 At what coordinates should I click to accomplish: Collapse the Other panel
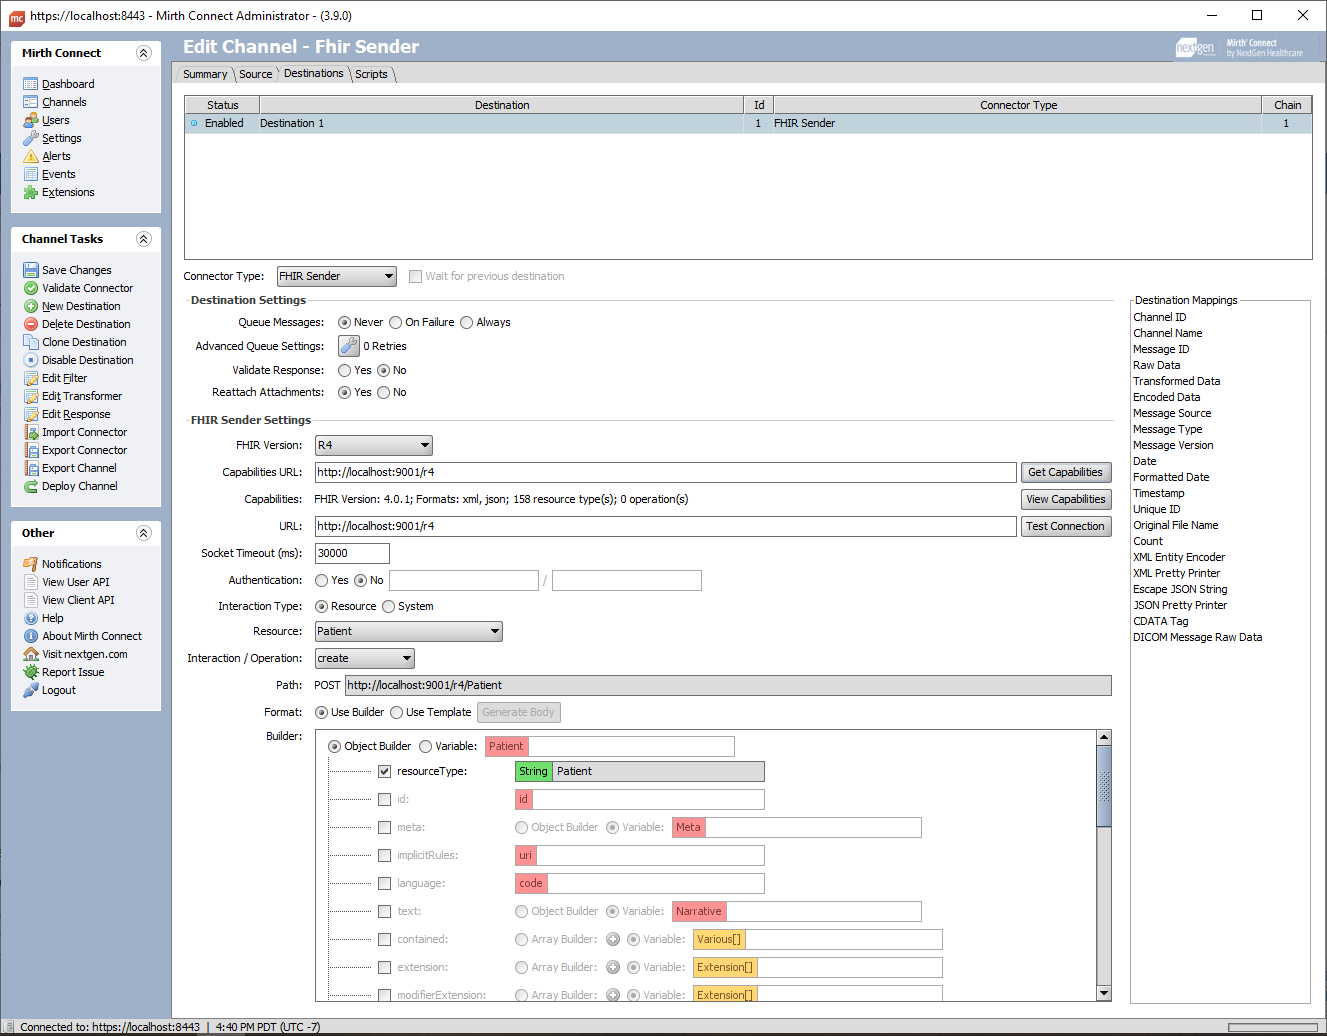pos(143,533)
